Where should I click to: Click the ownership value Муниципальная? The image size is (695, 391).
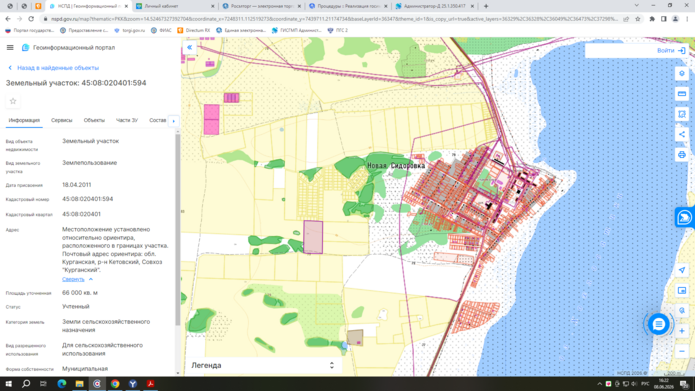coord(85,368)
